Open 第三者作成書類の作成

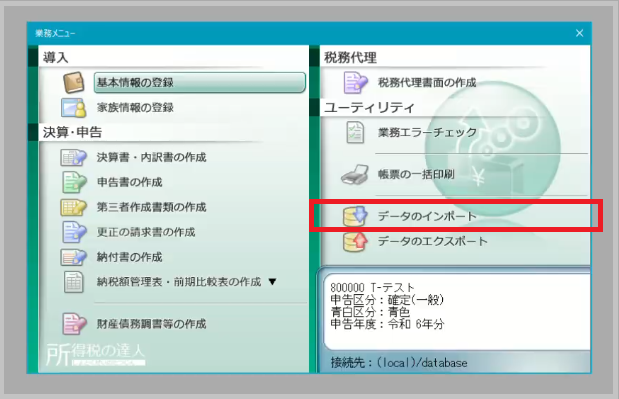[151, 207]
